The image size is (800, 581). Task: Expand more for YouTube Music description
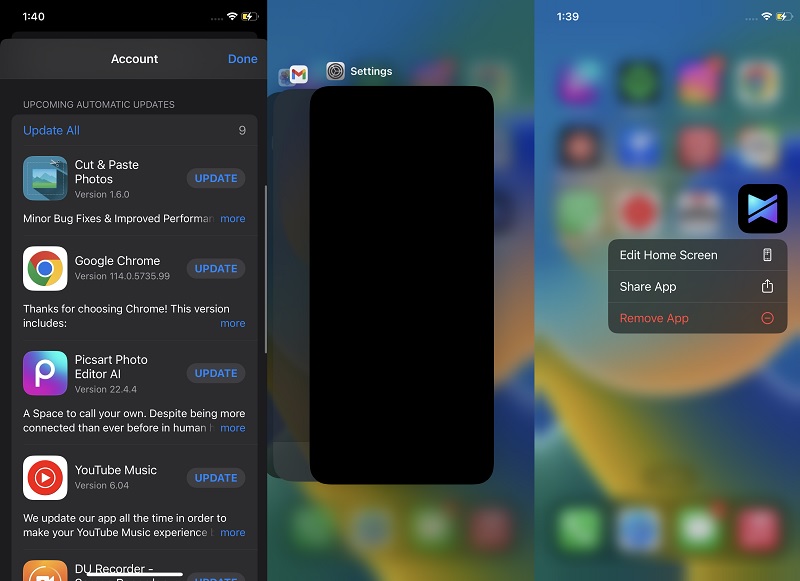click(233, 533)
